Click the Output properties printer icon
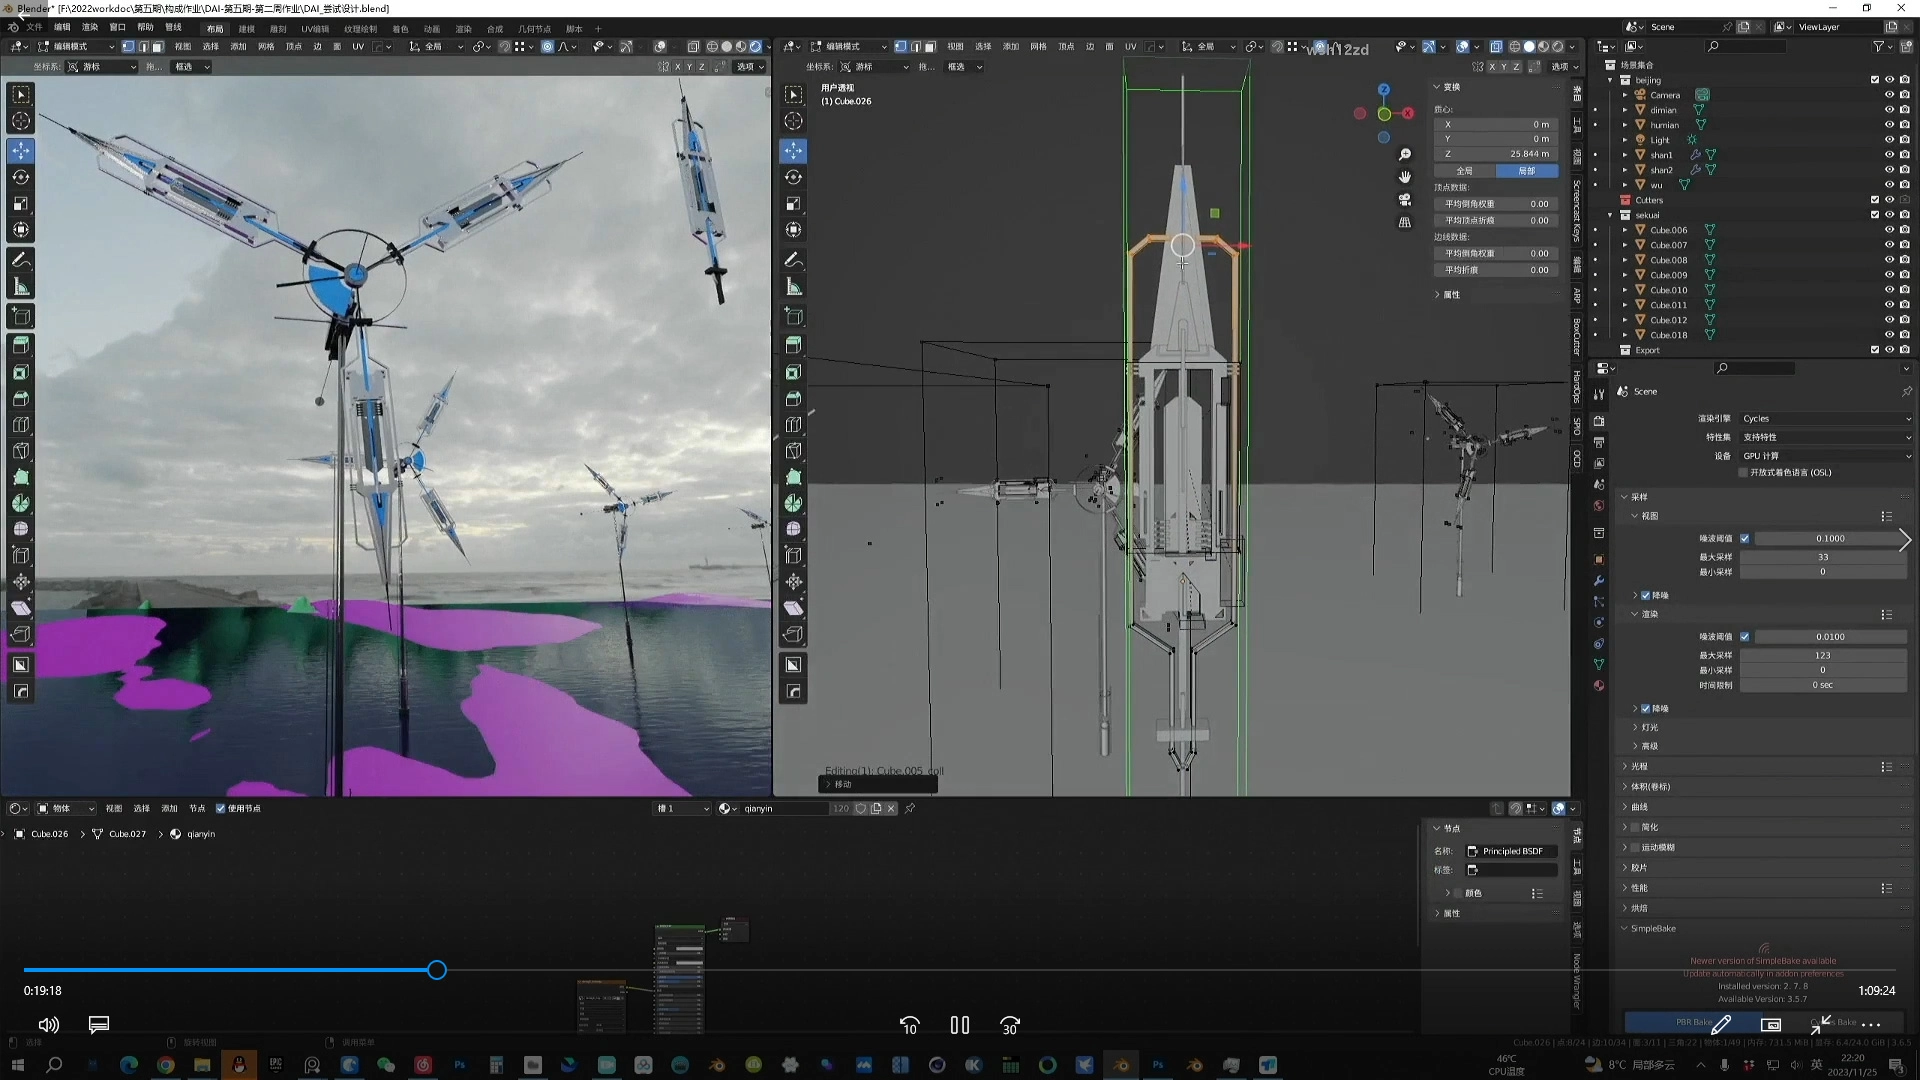1920x1080 pixels. click(1599, 442)
